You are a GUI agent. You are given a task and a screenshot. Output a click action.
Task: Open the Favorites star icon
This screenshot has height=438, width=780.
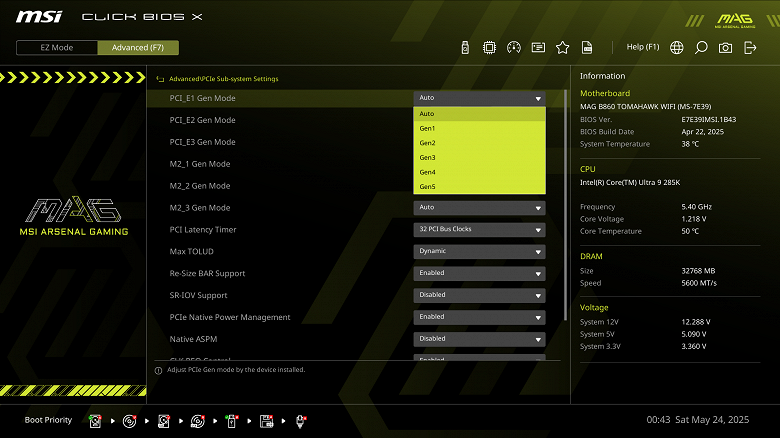563,47
